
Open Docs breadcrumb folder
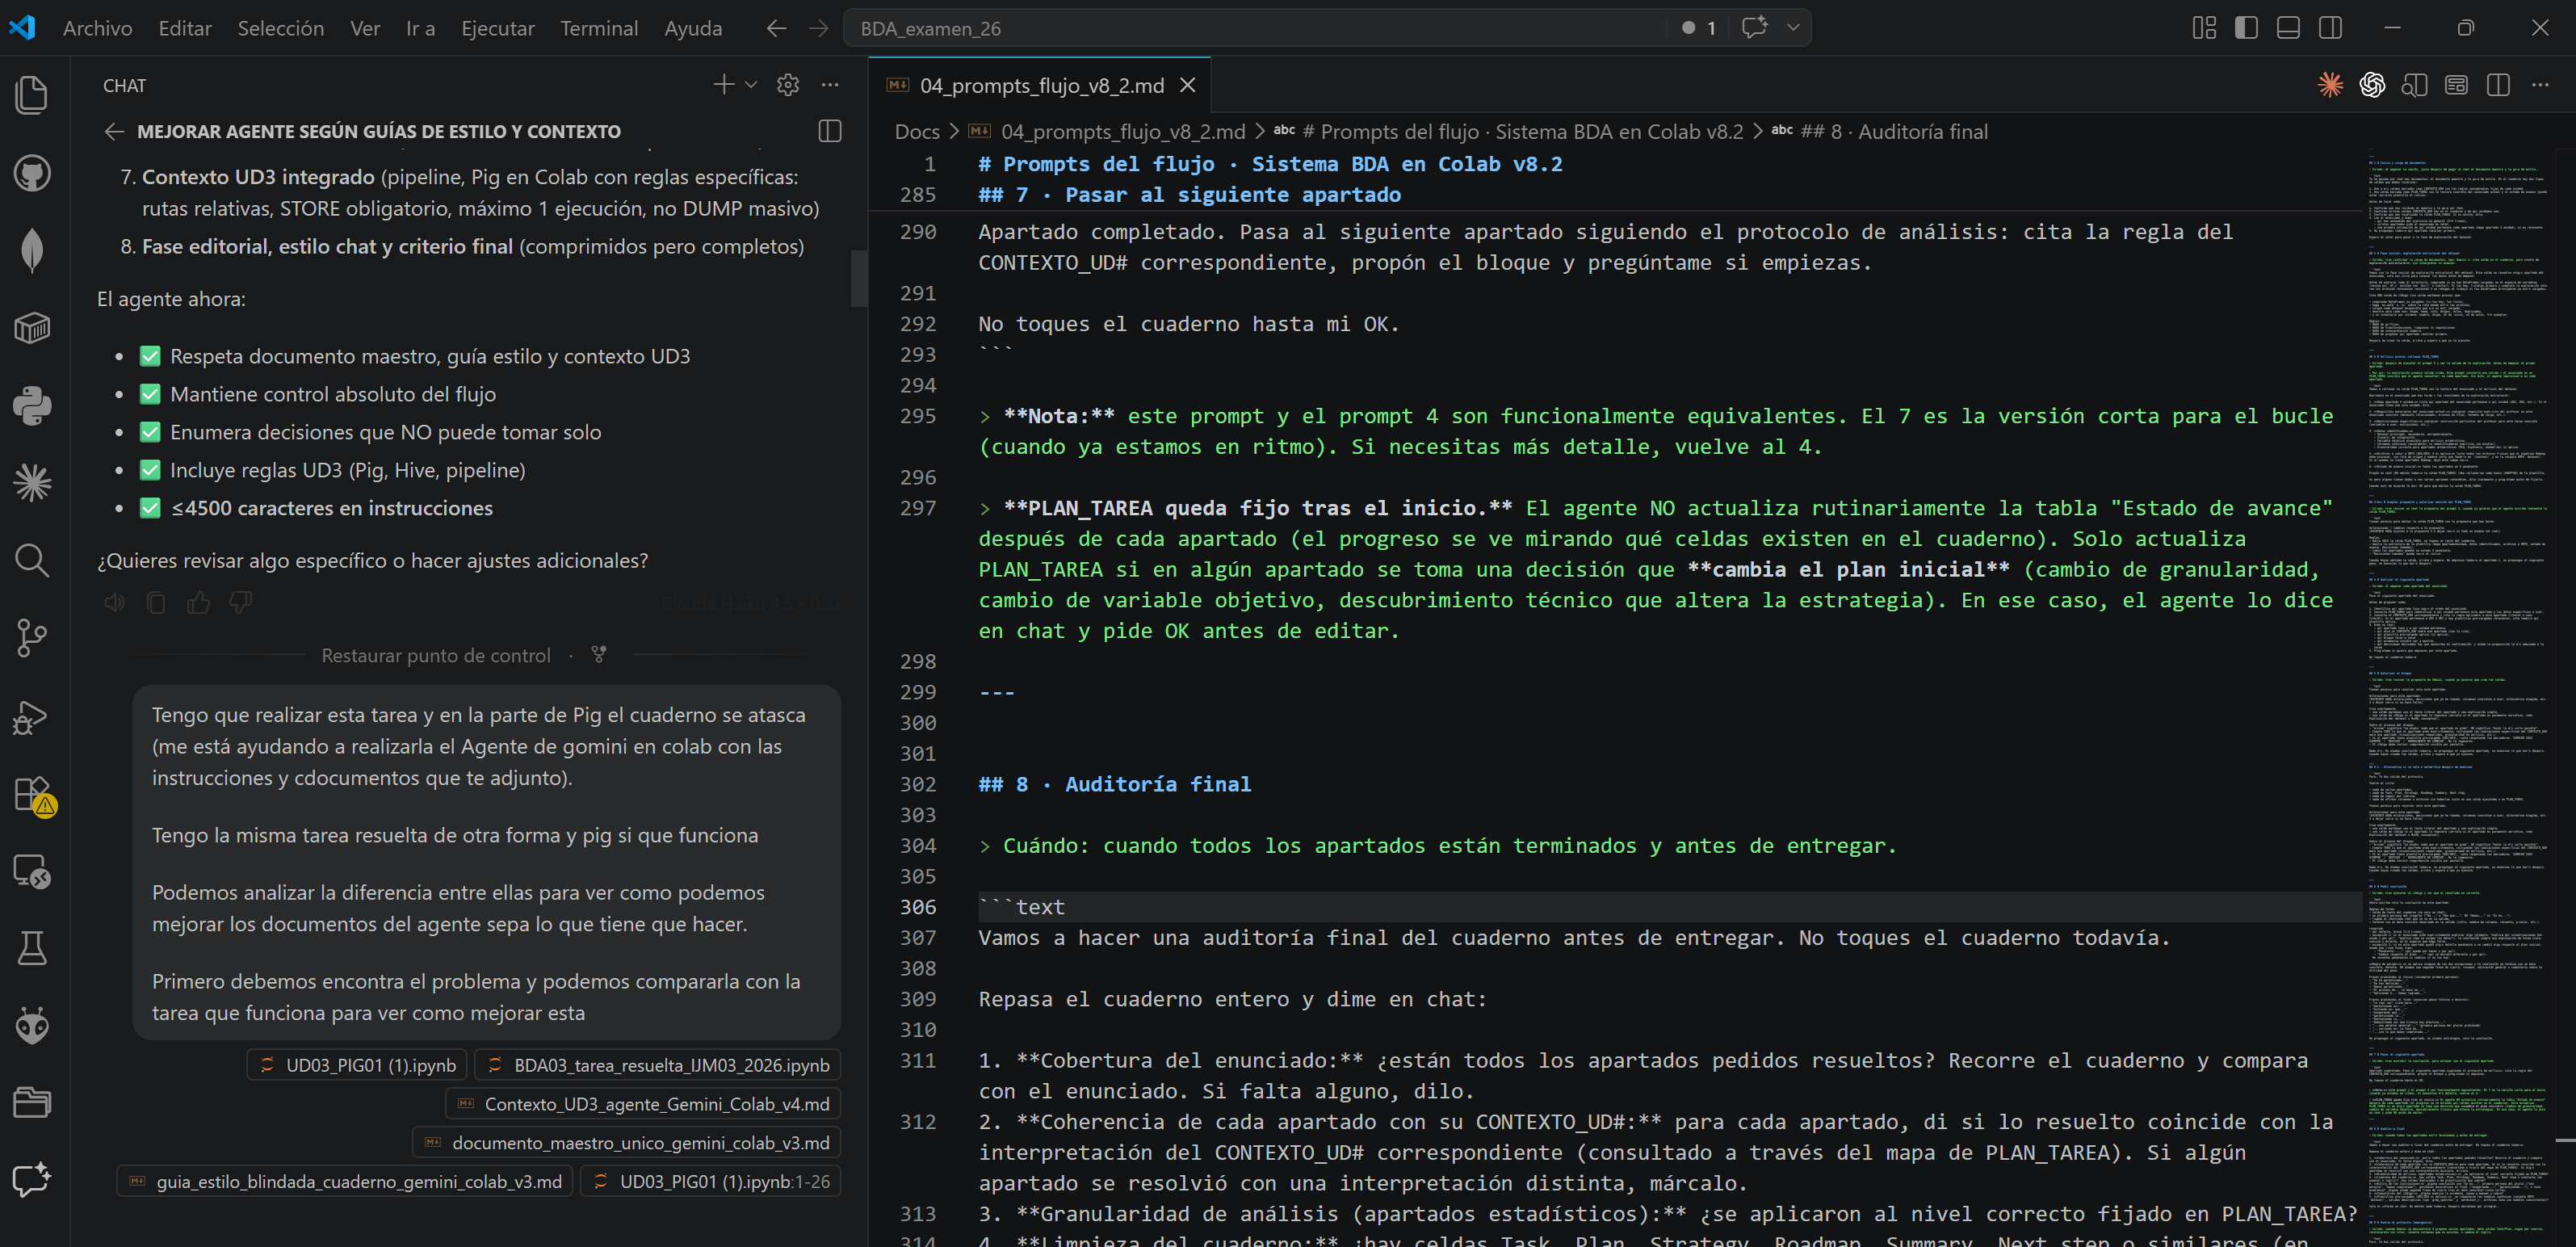[917, 131]
